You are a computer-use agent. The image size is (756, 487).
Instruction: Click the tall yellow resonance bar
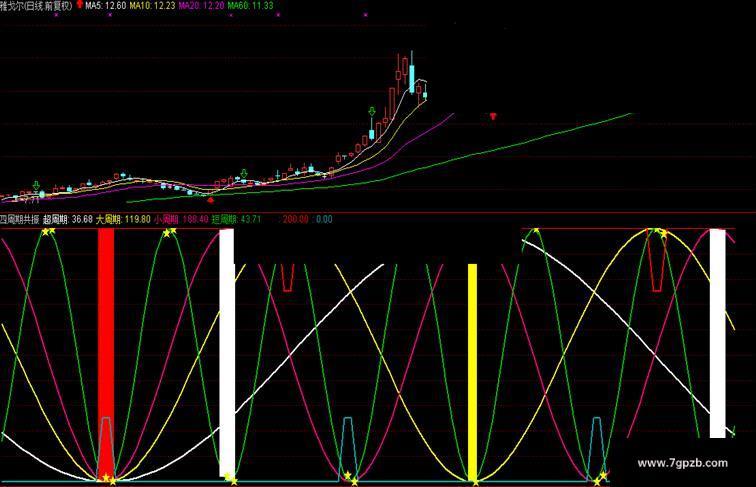click(x=472, y=372)
